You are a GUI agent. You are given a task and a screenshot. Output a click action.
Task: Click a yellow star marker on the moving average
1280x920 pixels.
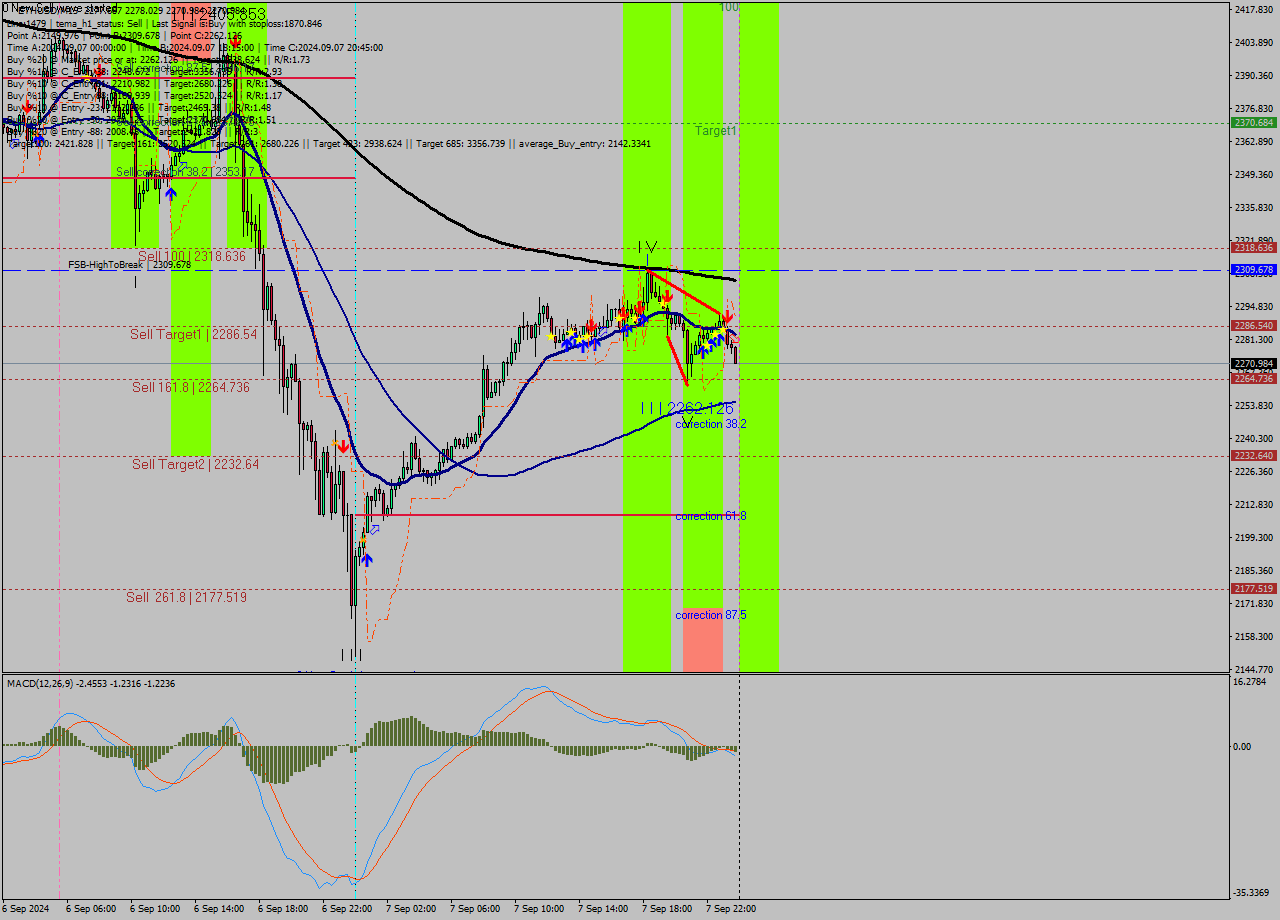pyautogui.click(x=619, y=318)
